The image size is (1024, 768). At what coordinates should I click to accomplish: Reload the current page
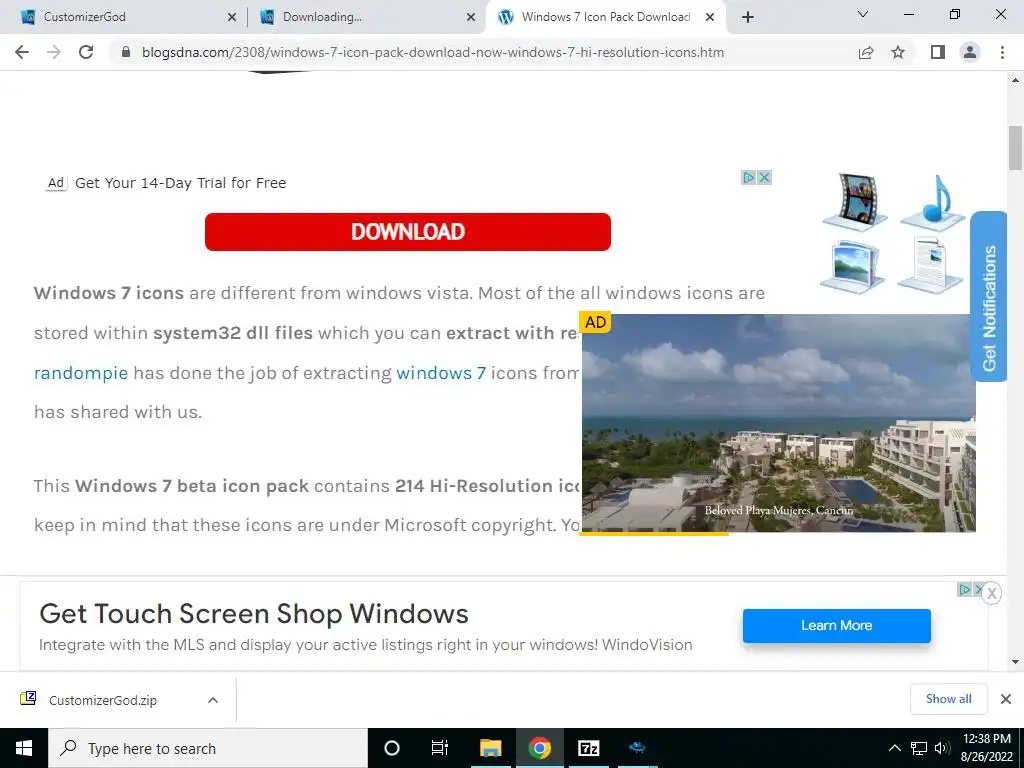point(86,52)
